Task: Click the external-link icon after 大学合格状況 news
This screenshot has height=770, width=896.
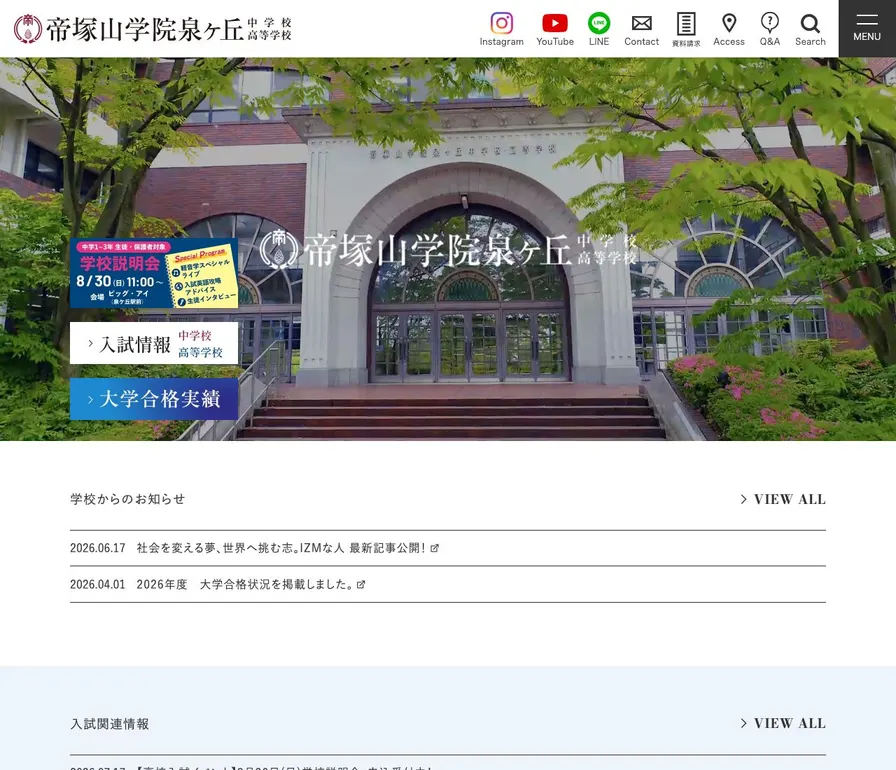Action: [x=361, y=585]
